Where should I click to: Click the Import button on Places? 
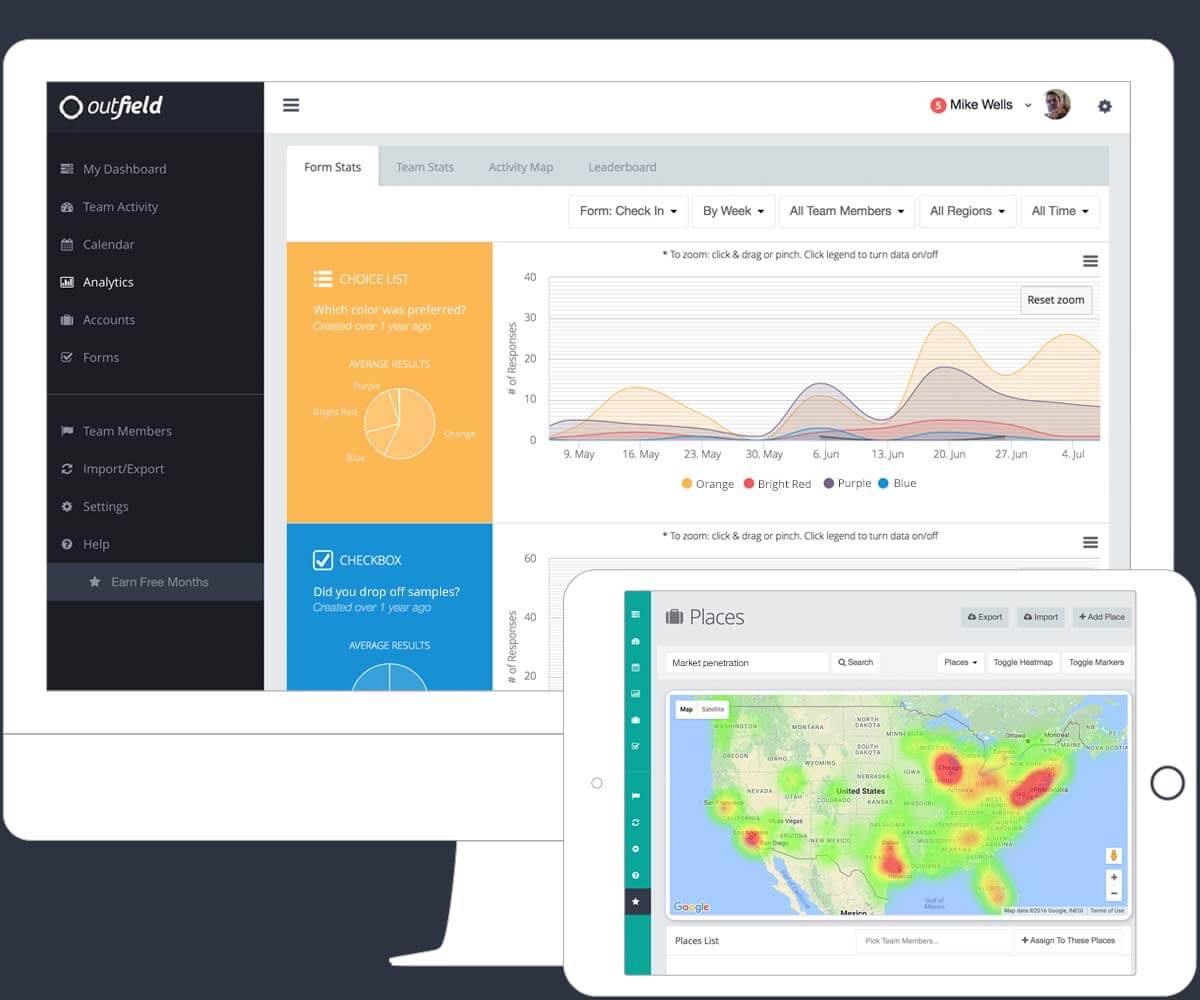(x=1041, y=617)
